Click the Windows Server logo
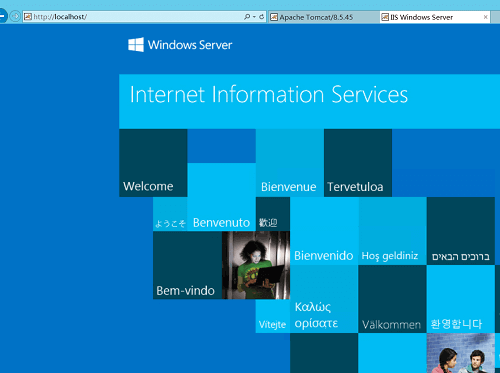Screen dimensions: 500x373 point(180,45)
